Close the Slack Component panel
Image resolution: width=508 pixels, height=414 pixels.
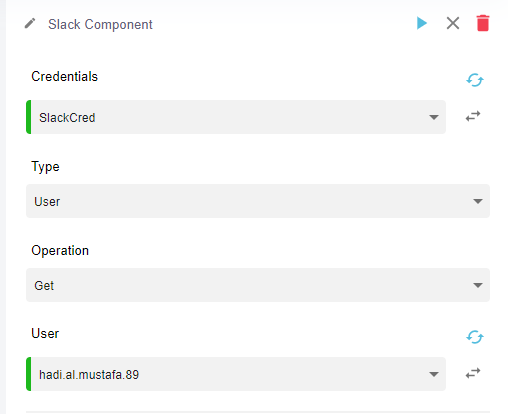coord(453,23)
